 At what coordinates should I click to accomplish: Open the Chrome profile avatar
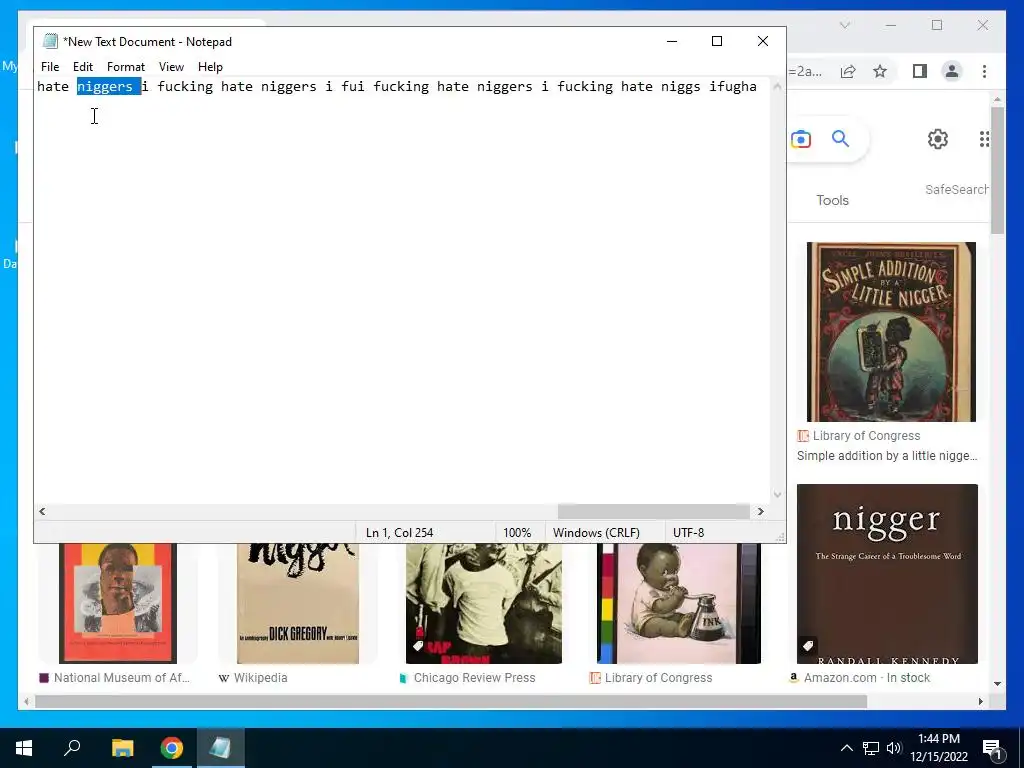tap(952, 71)
